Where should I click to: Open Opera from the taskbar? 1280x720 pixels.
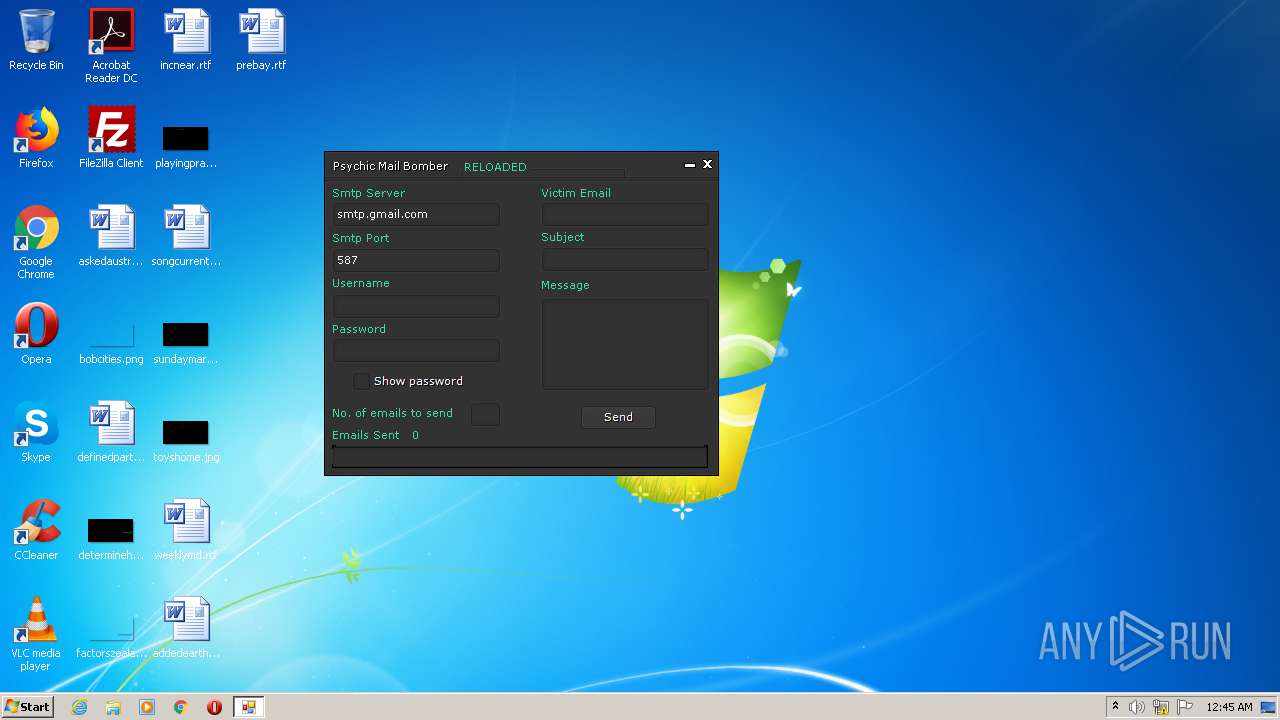click(214, 707)
